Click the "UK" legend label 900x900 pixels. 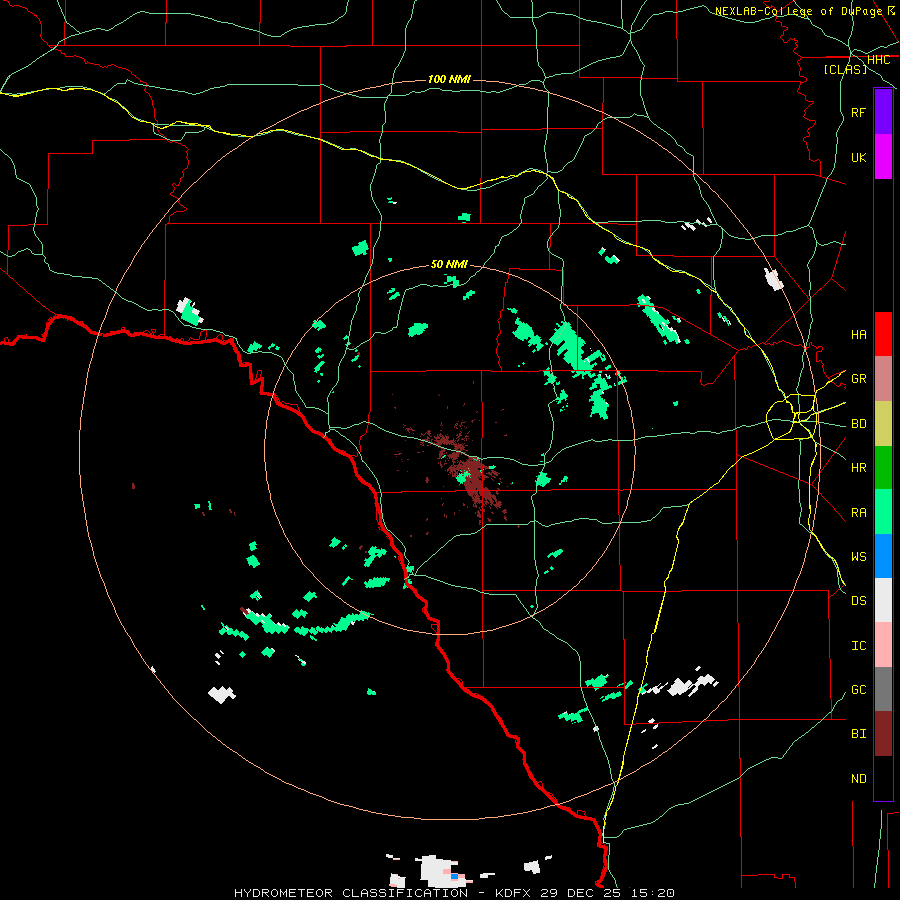pyautogui.click(x=859, y=157)
